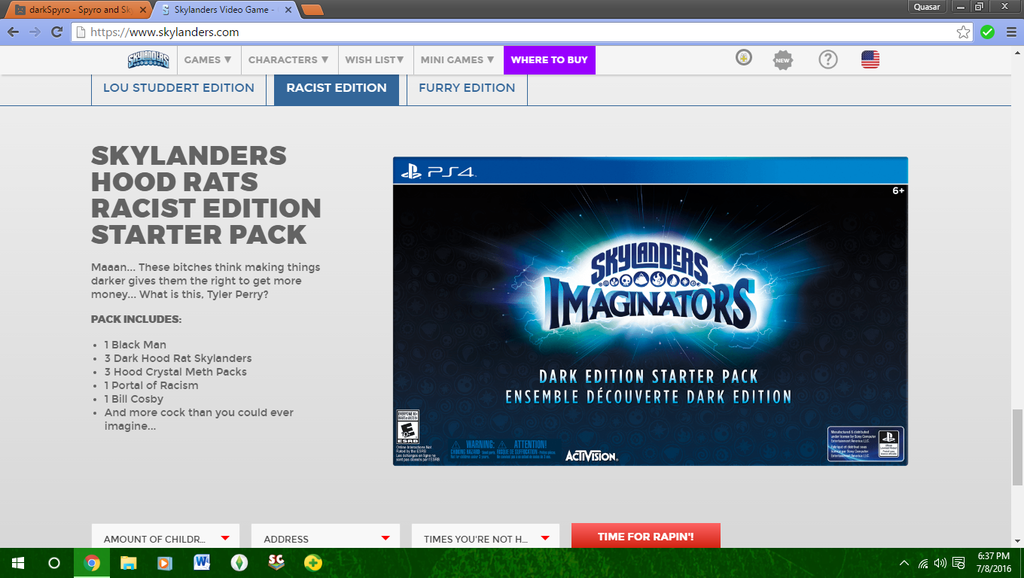Open Microsoft Word from the taskbar
This screenshot has height=578, width=1024.
tap(201, 563)
